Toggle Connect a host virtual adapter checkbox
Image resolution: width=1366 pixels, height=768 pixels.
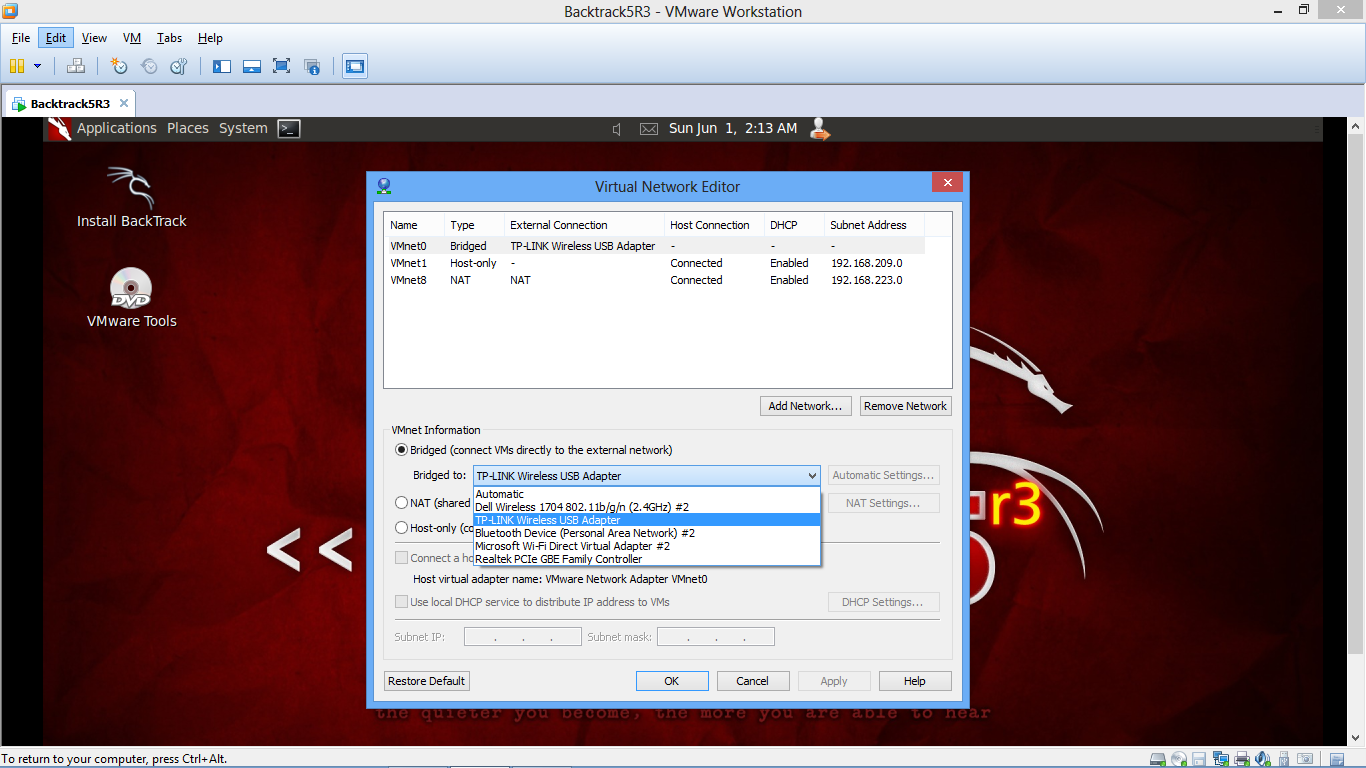click(x=402, y=558)
